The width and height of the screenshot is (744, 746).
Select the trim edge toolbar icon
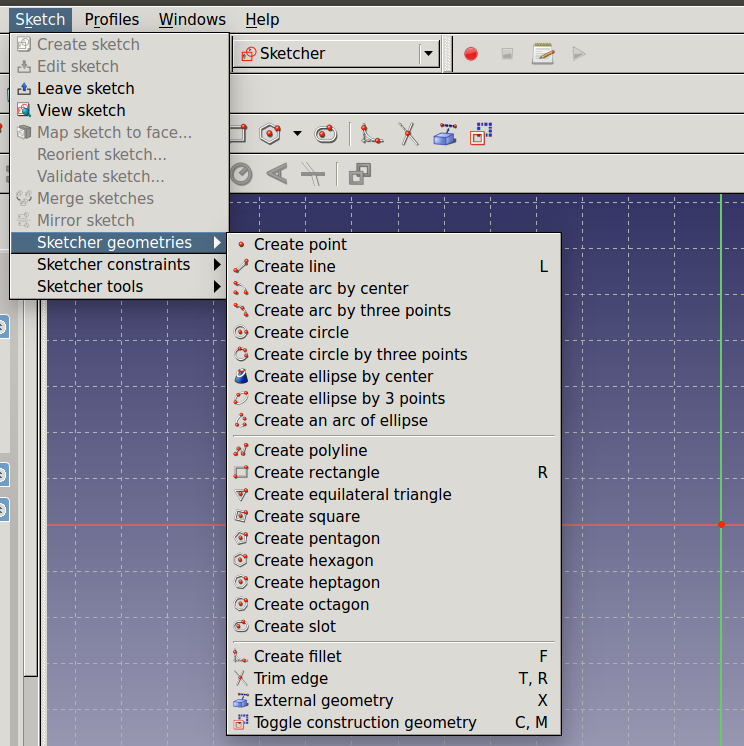tap(409, 134)
